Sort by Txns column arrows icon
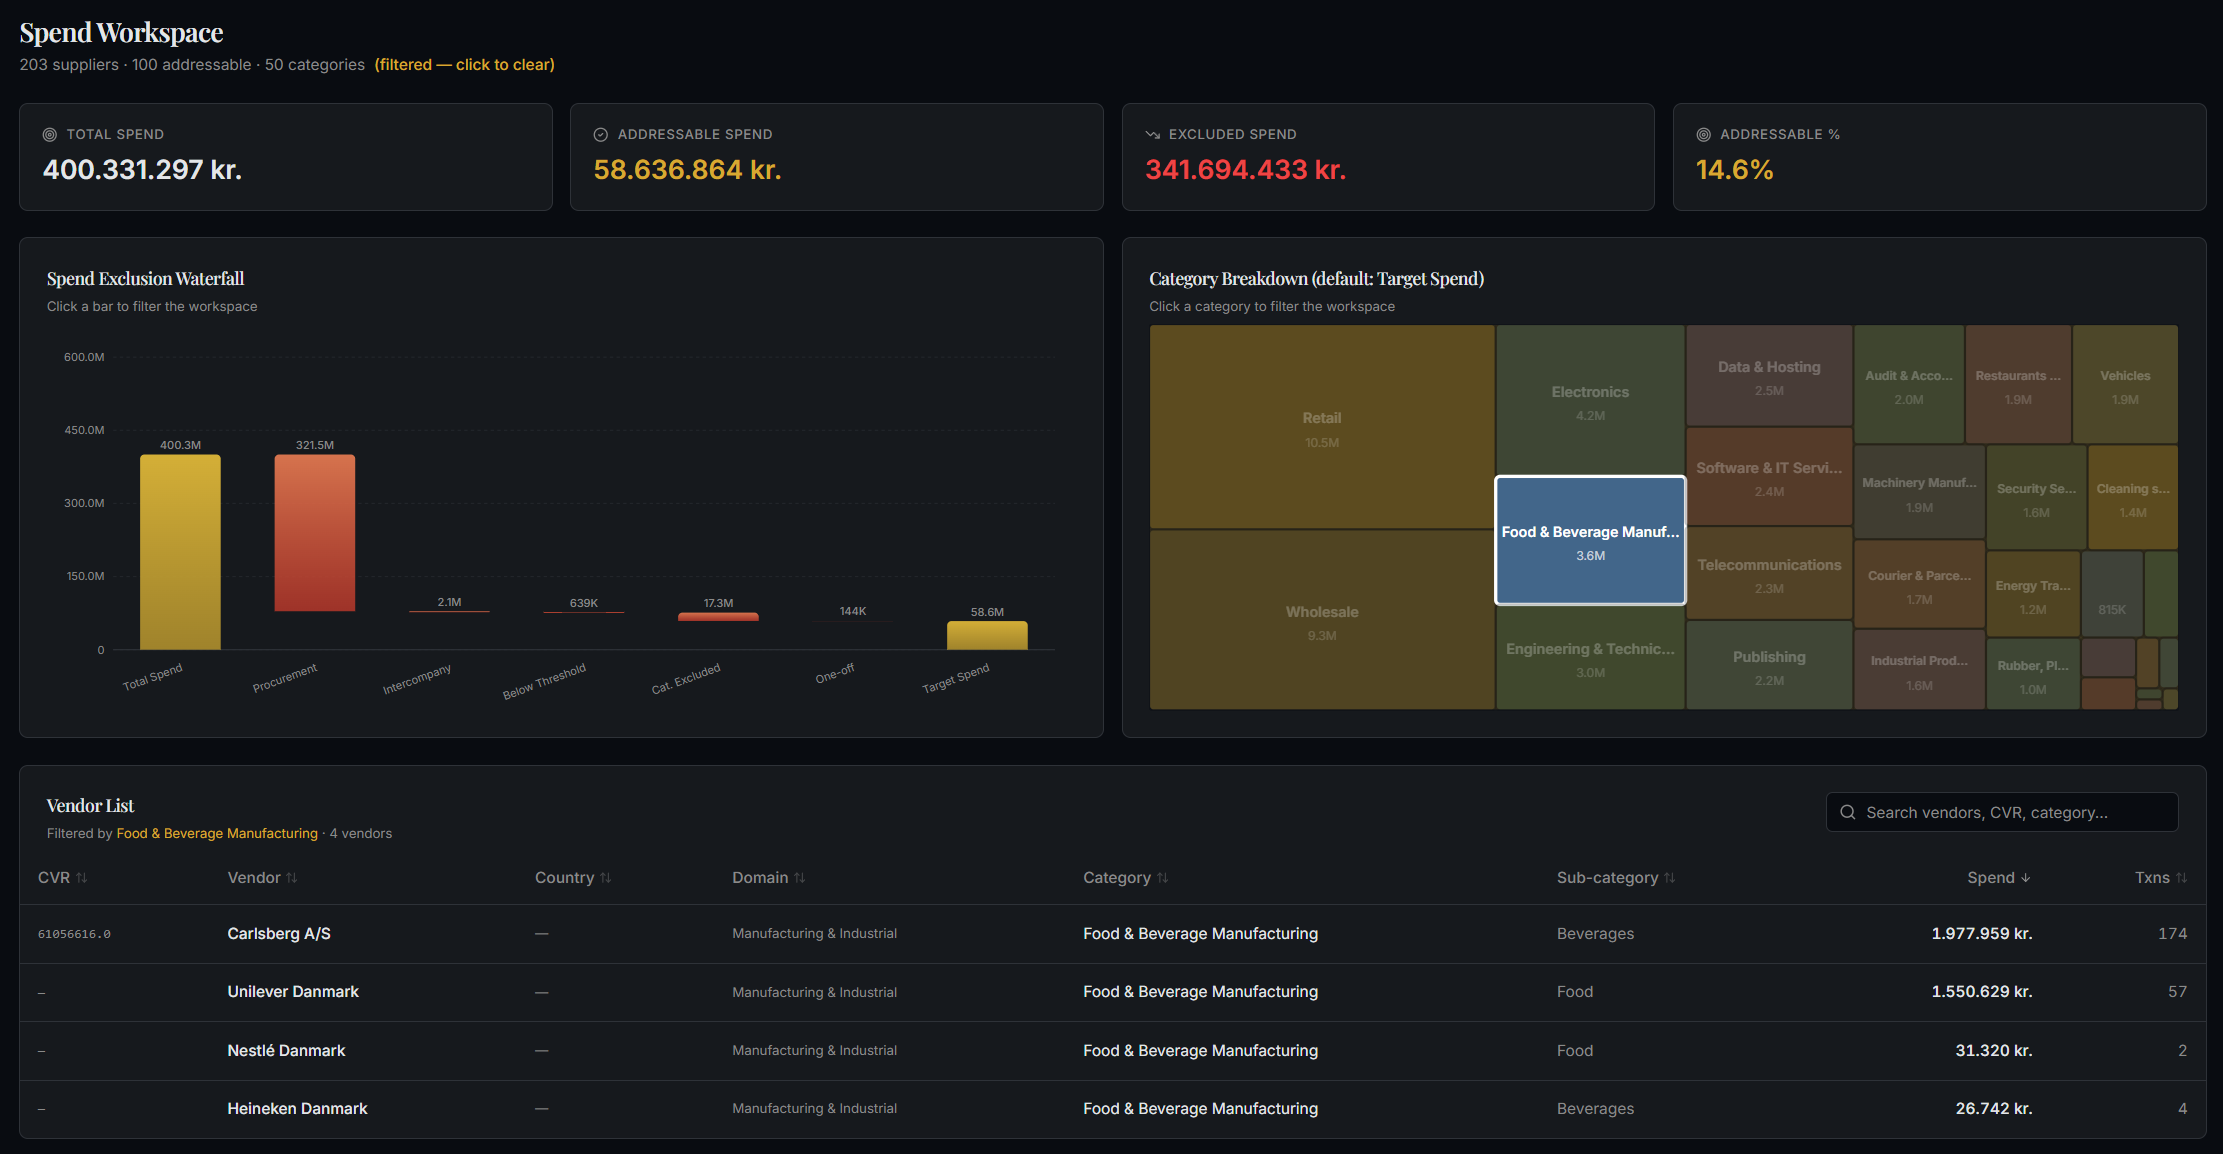Image resolution: width=2223 pixels, height=1154 pixels. pos(2182,878)
